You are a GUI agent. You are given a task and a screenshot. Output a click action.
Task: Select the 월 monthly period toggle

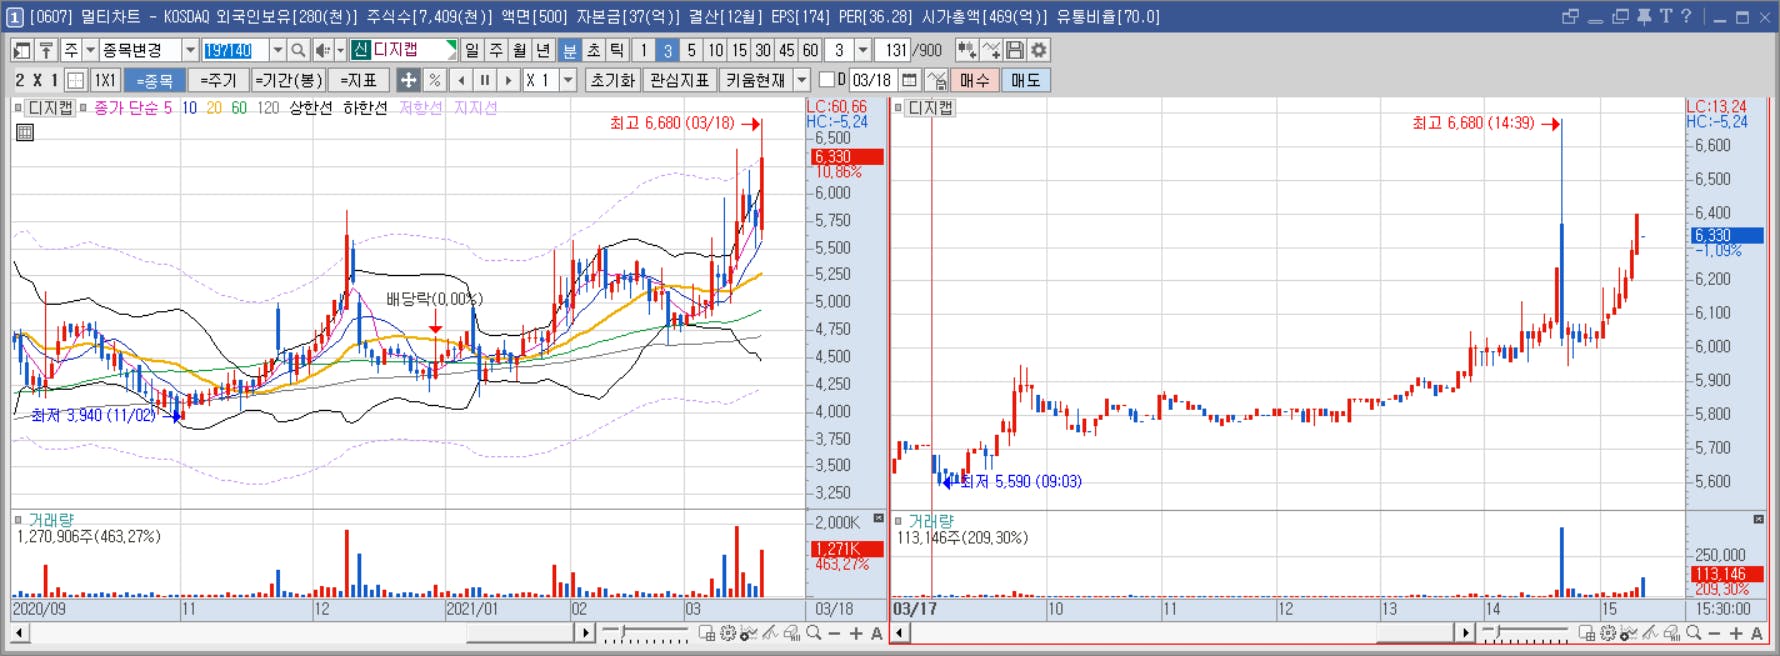tap(520, 50)
